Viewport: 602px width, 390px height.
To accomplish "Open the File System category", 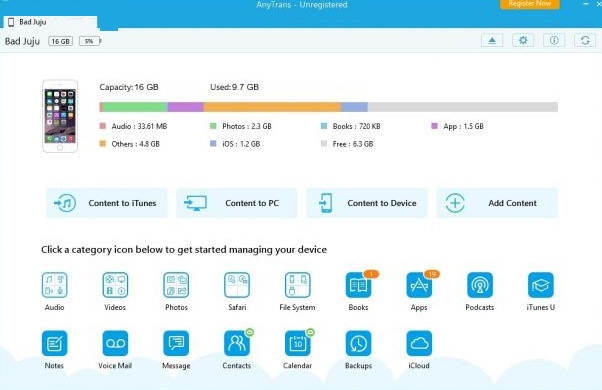I will (x=298, y=285).
